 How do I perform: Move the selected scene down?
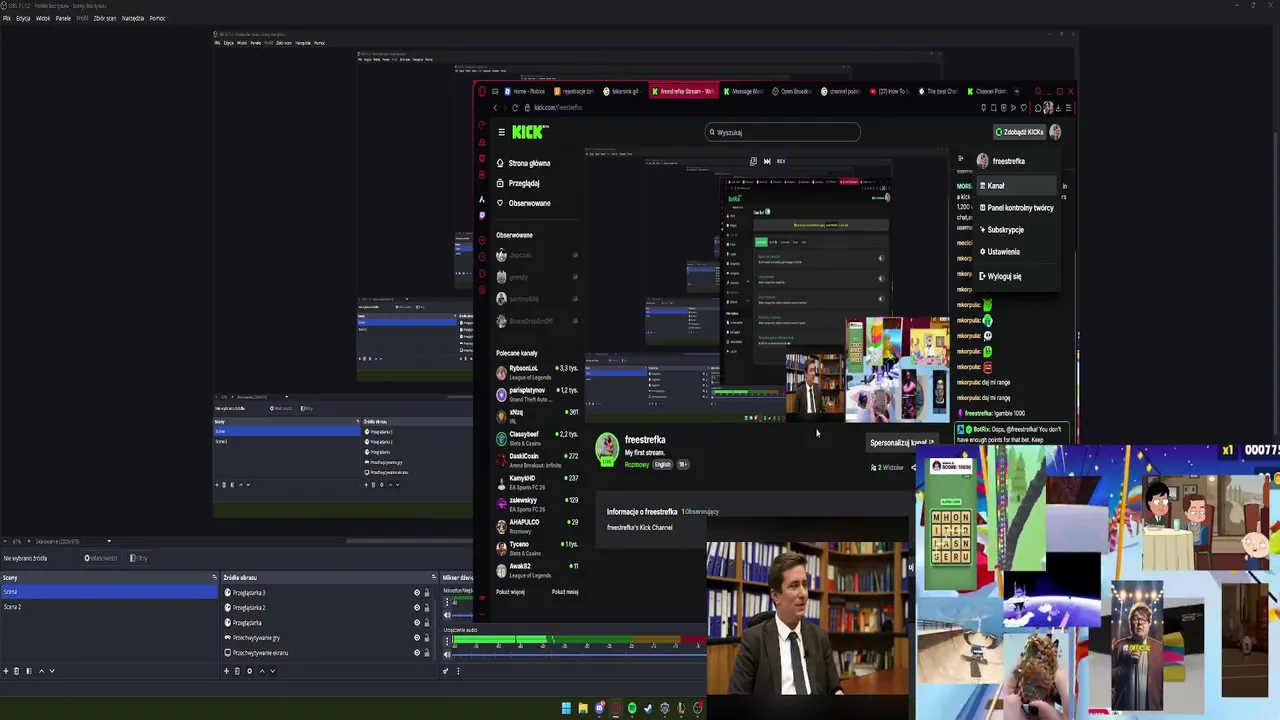52,671
